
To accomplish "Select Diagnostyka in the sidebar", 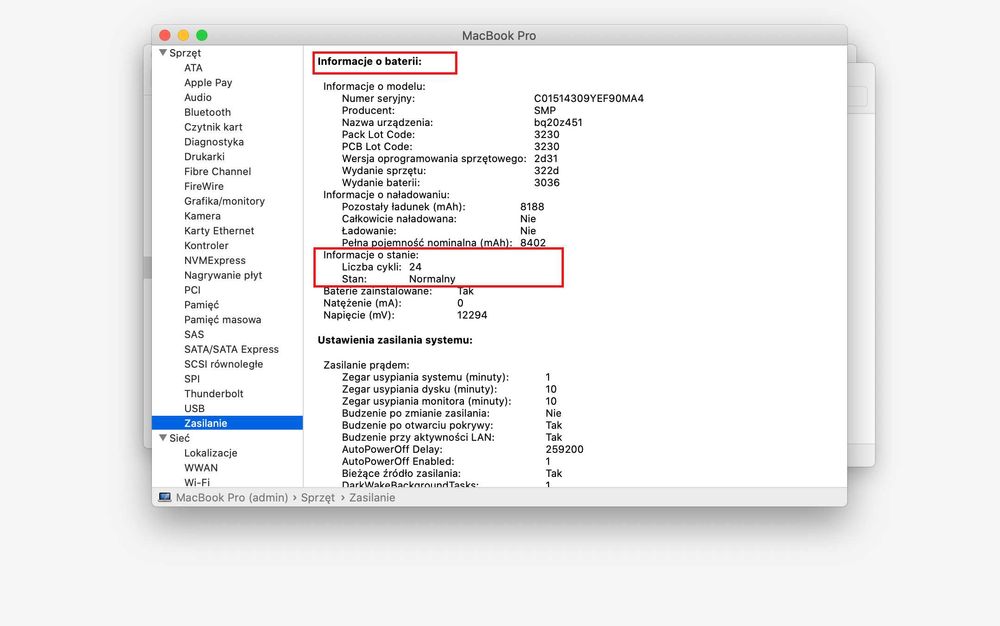I will tap(214, 142).
